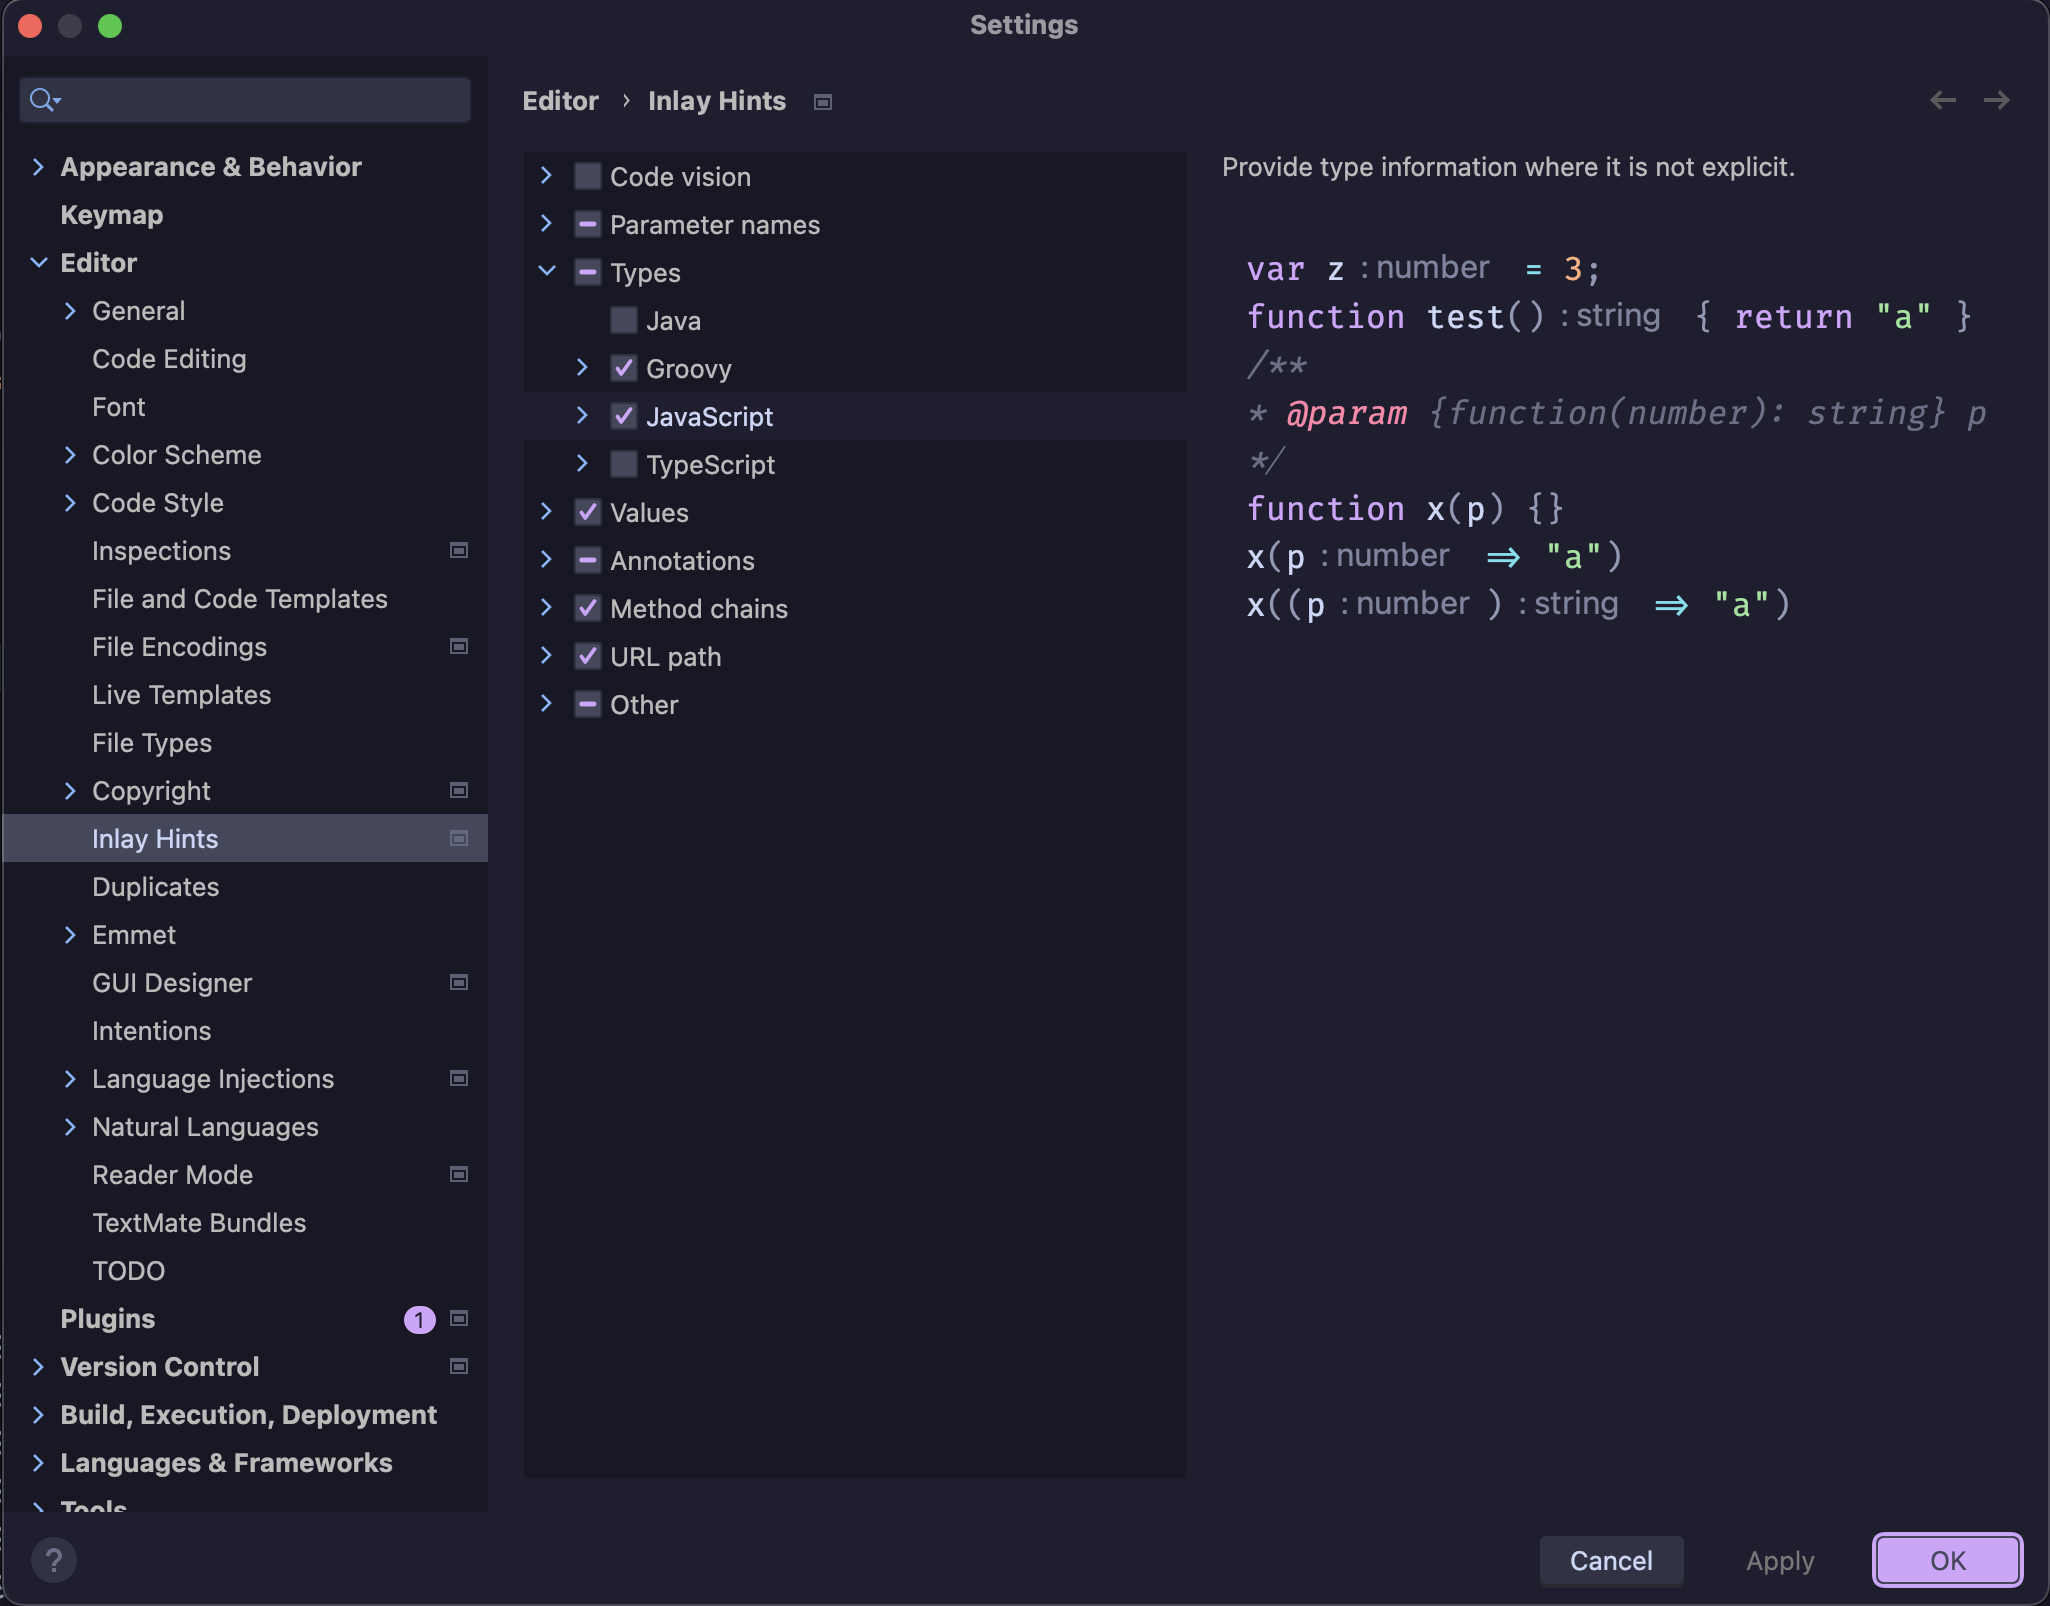Open the TextMate Bundles page

coord(199,1223)
